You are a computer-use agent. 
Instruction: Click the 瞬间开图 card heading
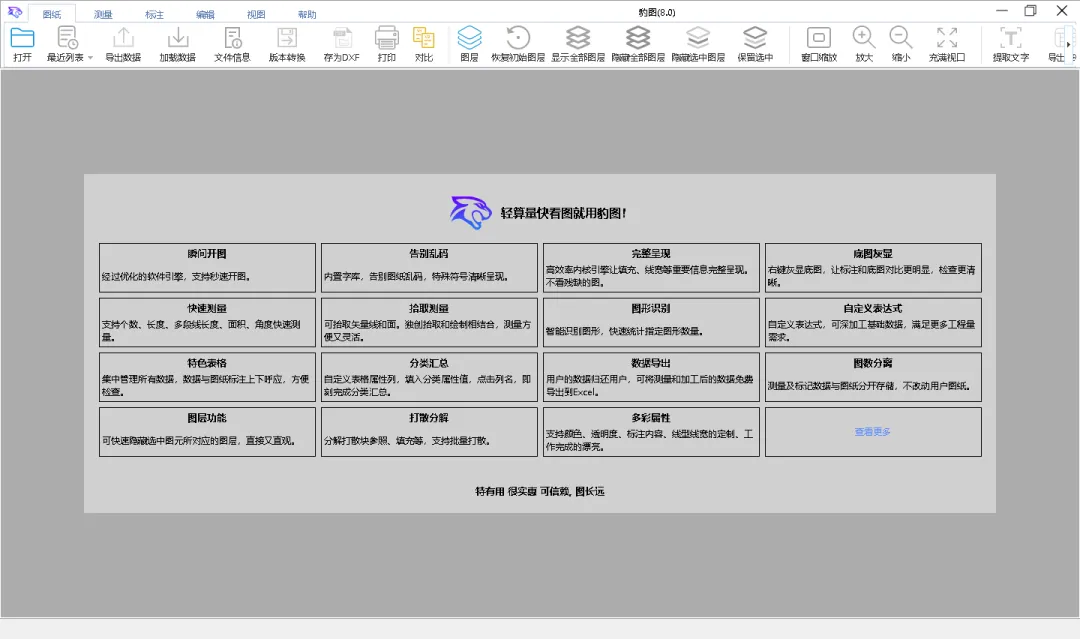coord(207,253)
